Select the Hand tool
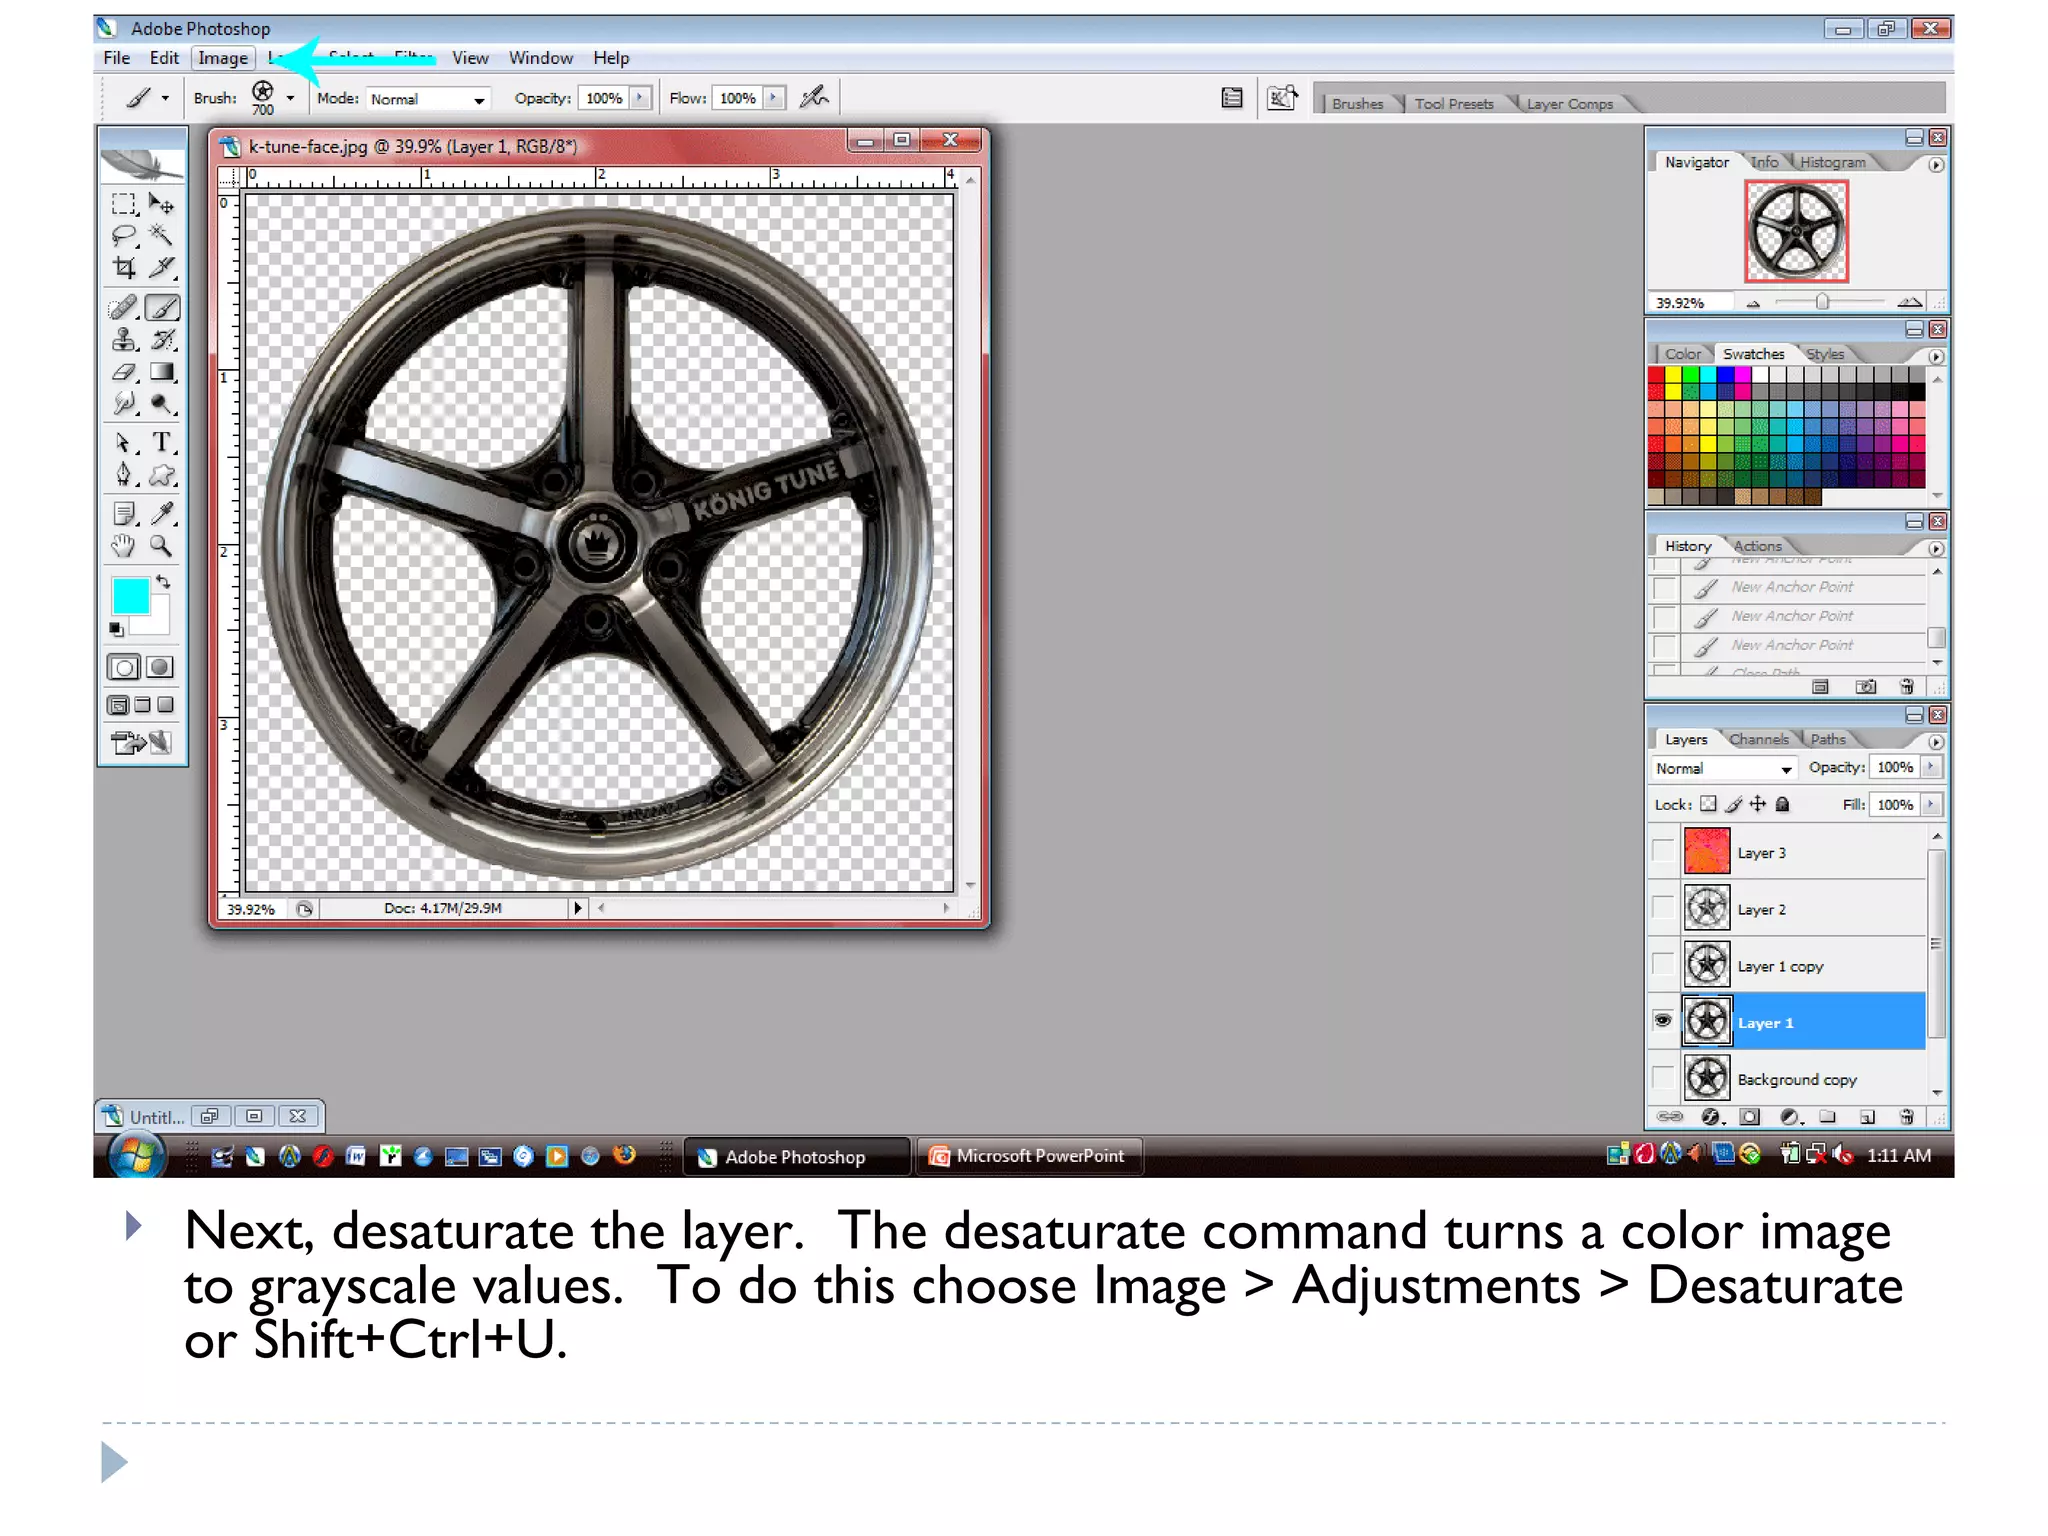This screenshot has height=1536, width=2048. click(124, 546)
